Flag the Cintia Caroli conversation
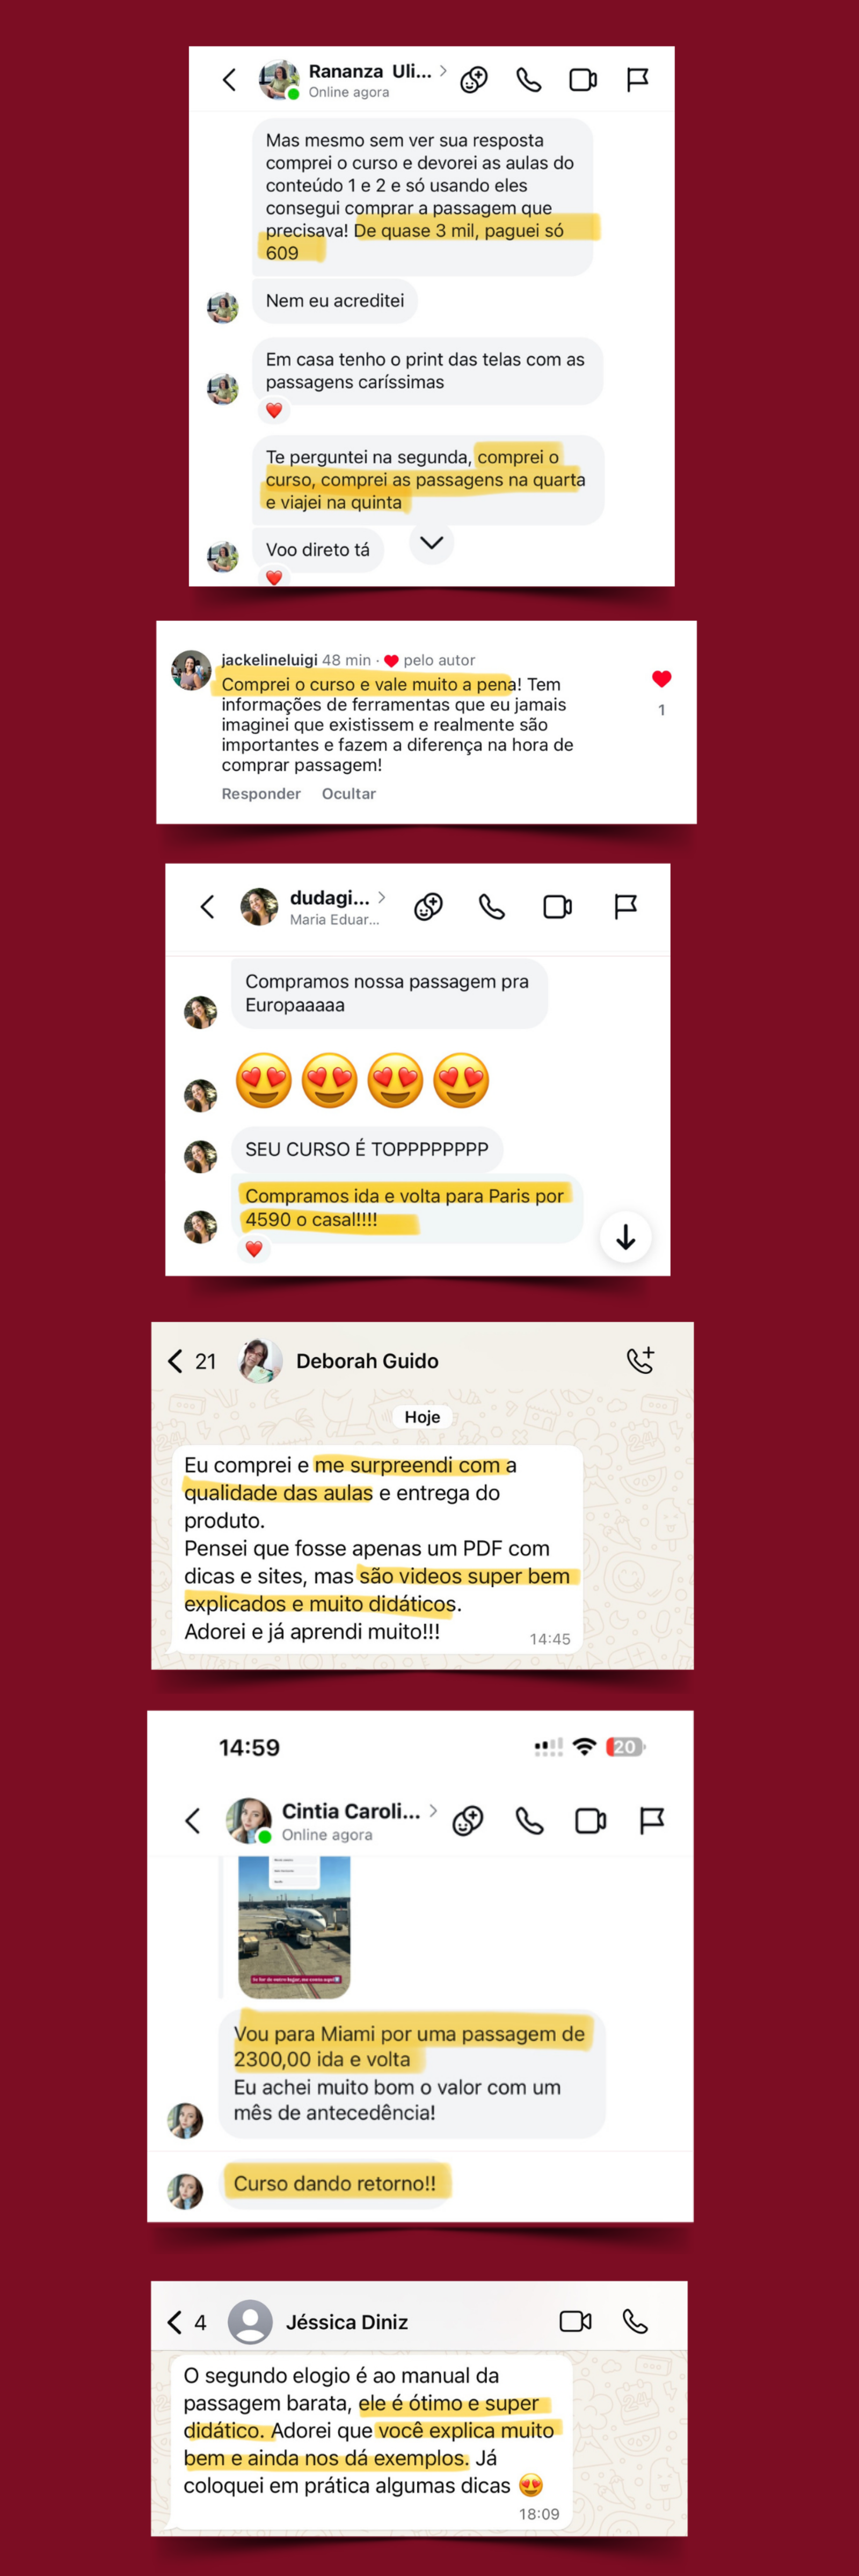The image size is (859, 2576). click(652, 1821)
